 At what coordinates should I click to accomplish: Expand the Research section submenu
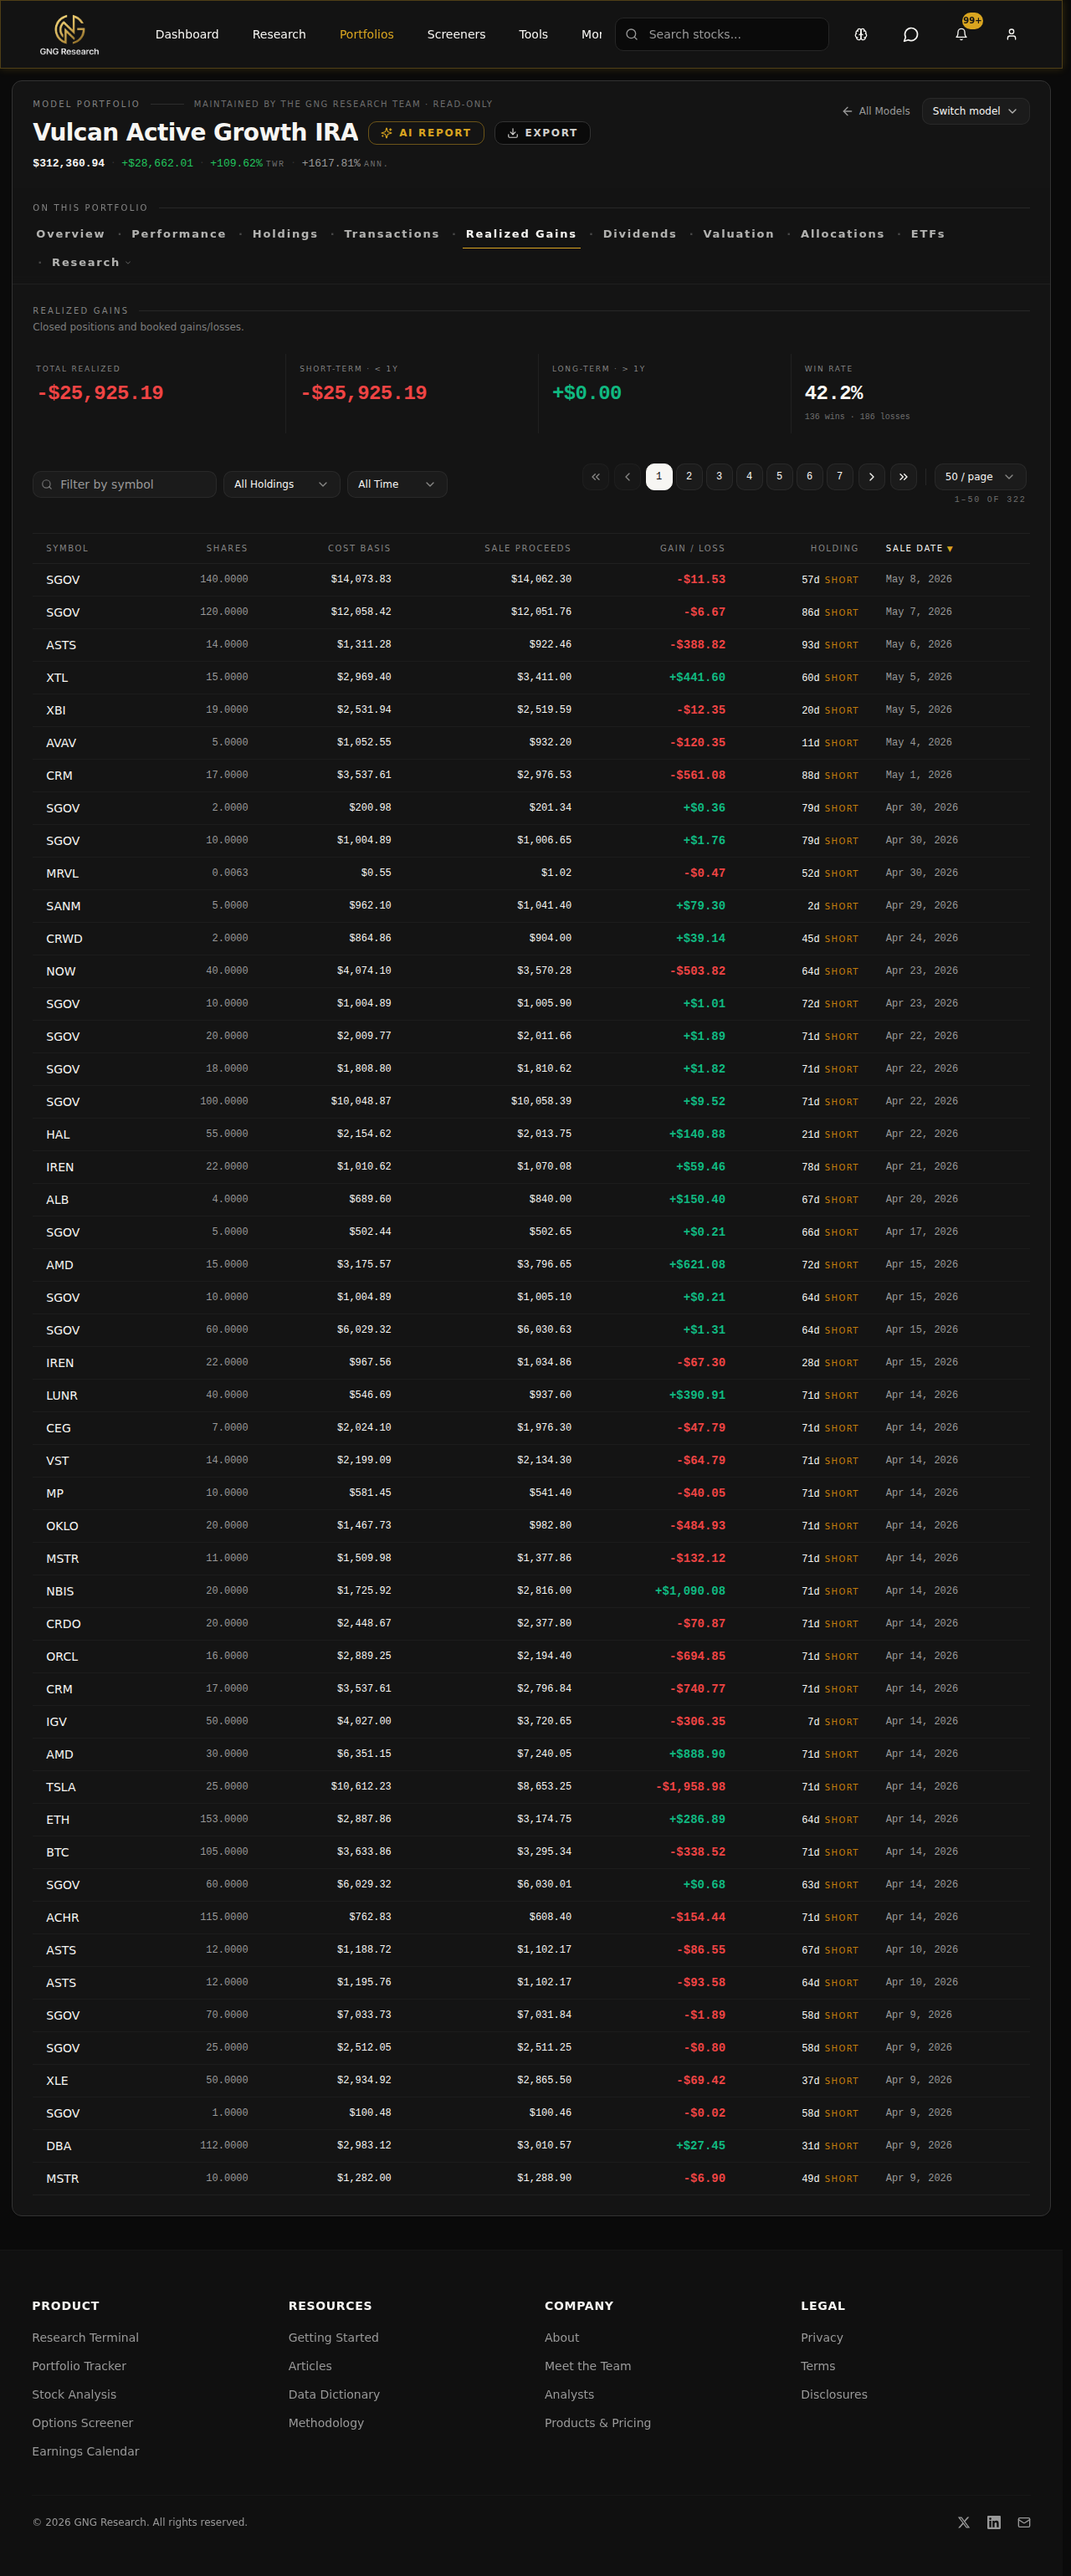[x=91, y=262]
